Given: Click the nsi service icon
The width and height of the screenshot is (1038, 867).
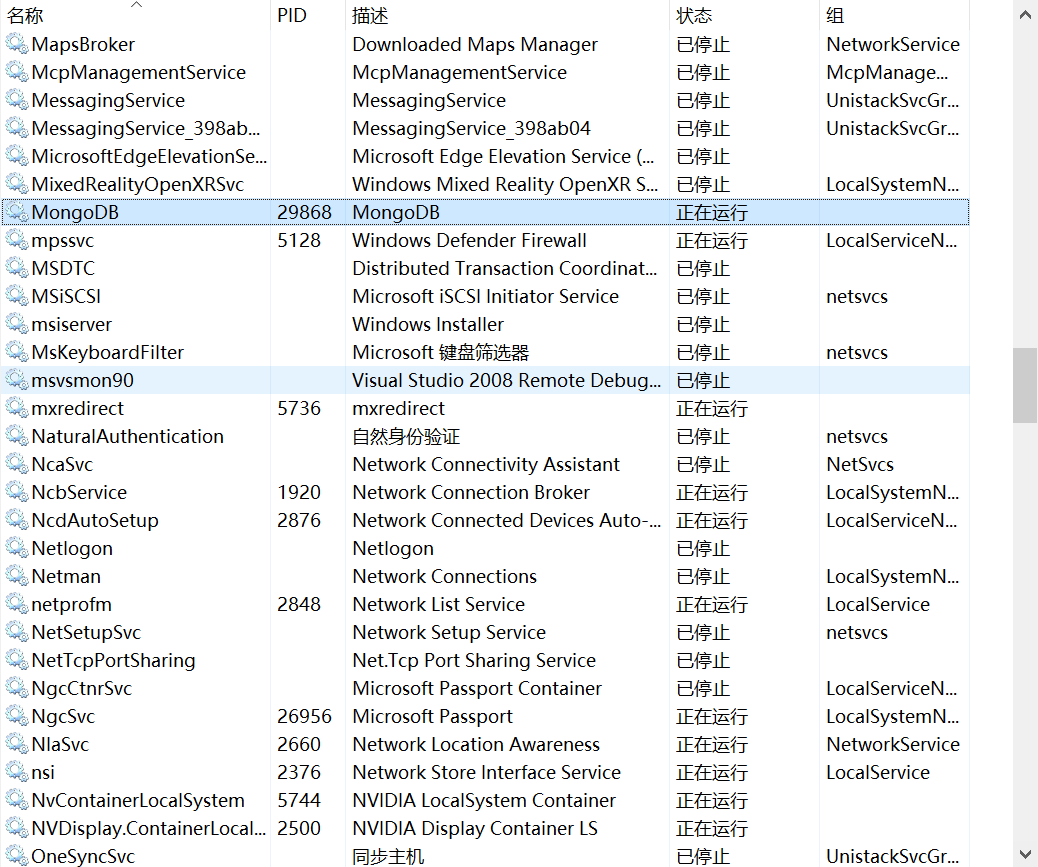Looking at the screenshot, I should click(x=17, y=772).
